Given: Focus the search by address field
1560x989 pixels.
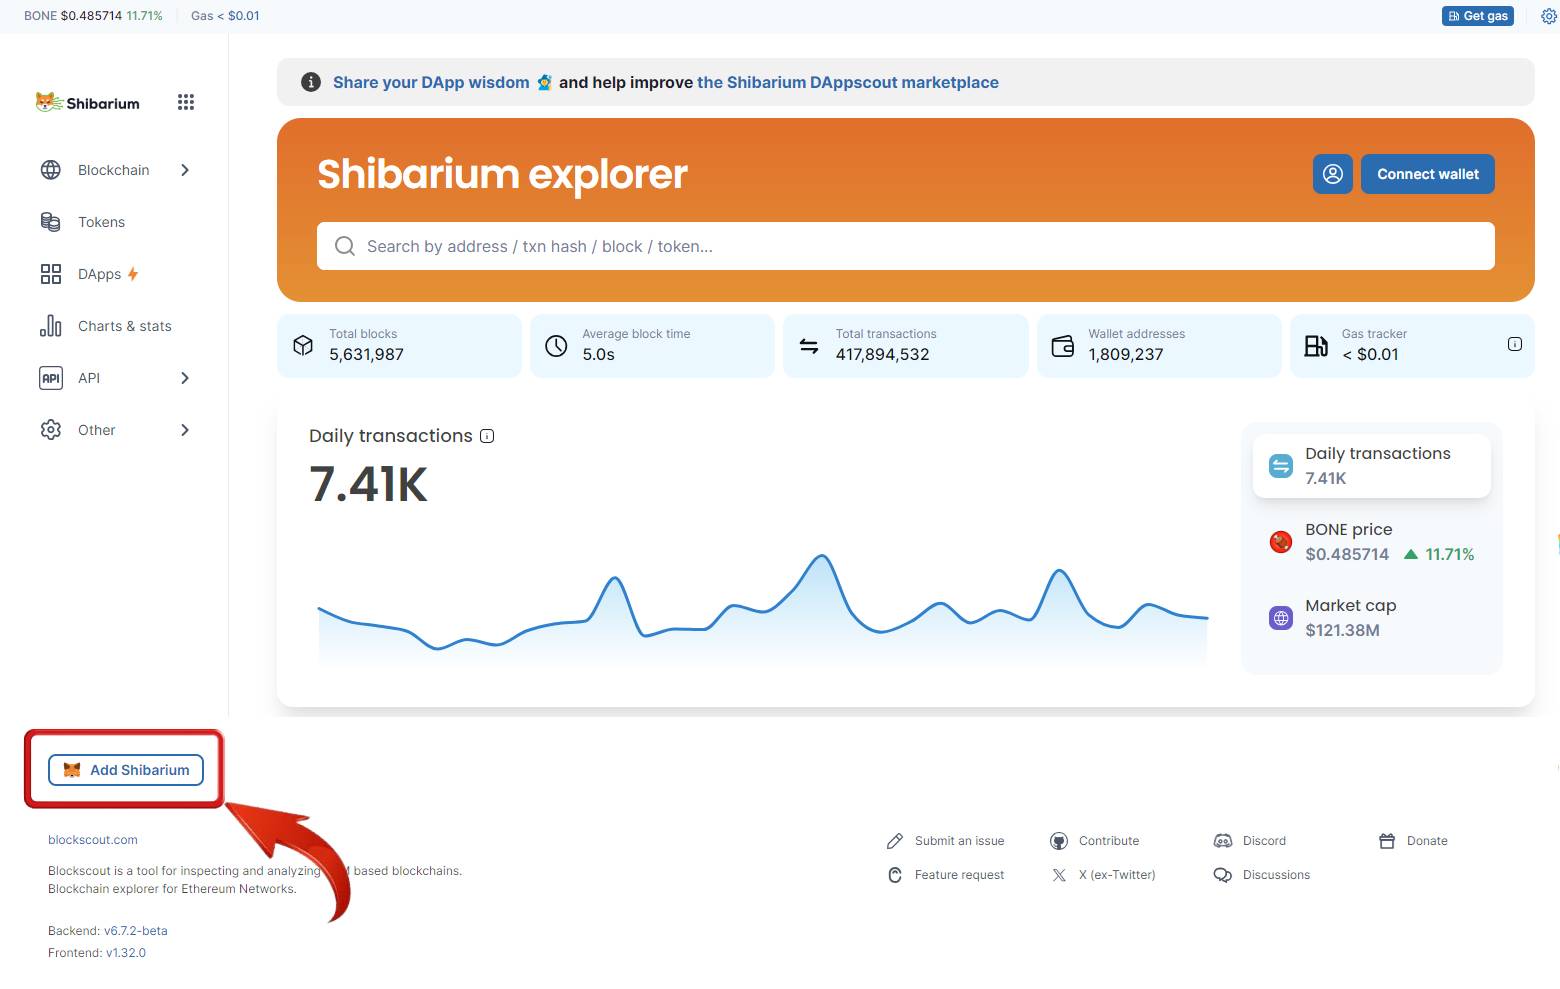Looking at the screenshot, I should [x=906, y=246].
